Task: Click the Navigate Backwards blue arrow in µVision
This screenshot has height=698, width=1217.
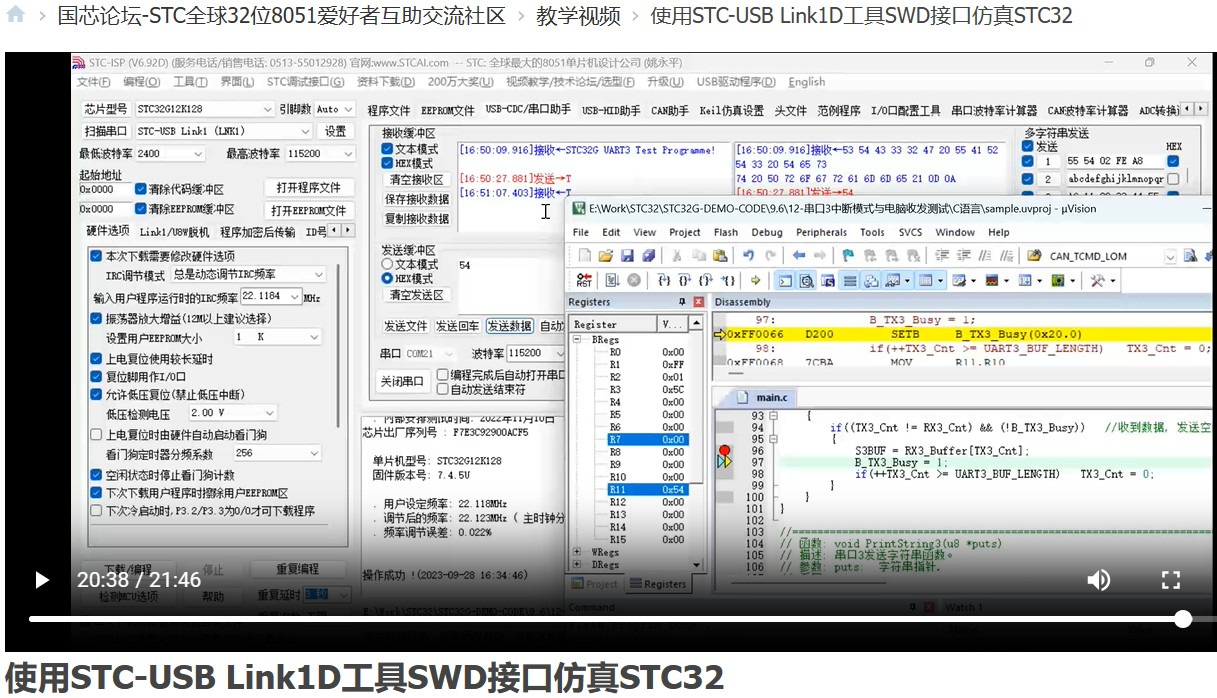Action: (800, 256)
